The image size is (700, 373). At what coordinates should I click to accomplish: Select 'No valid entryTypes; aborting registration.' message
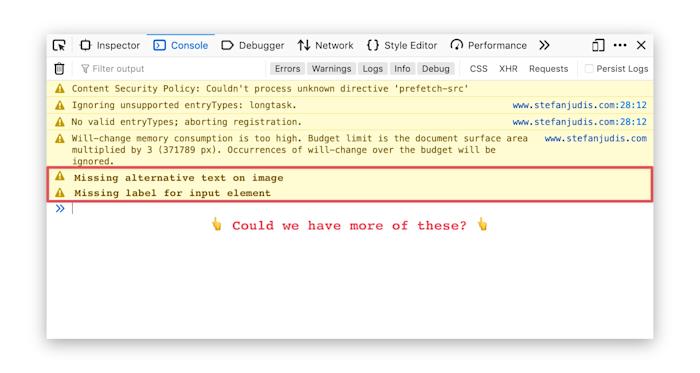(187, 122)
